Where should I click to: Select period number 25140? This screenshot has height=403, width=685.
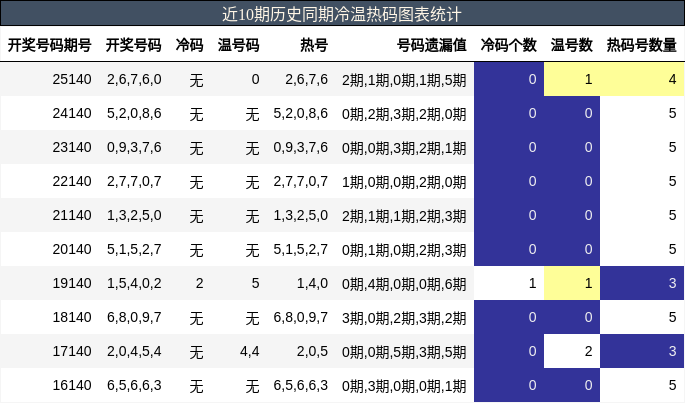(x=72, y=79)
